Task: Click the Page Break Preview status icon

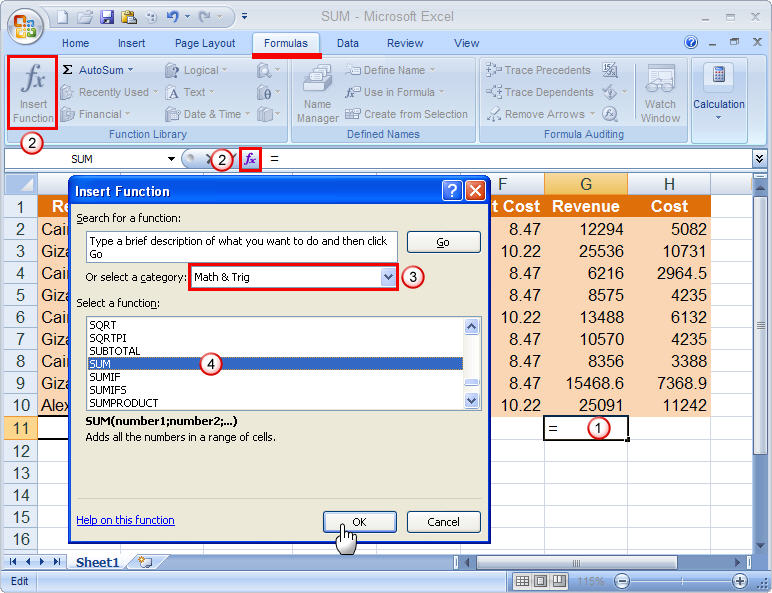Action: pos(559,582)
